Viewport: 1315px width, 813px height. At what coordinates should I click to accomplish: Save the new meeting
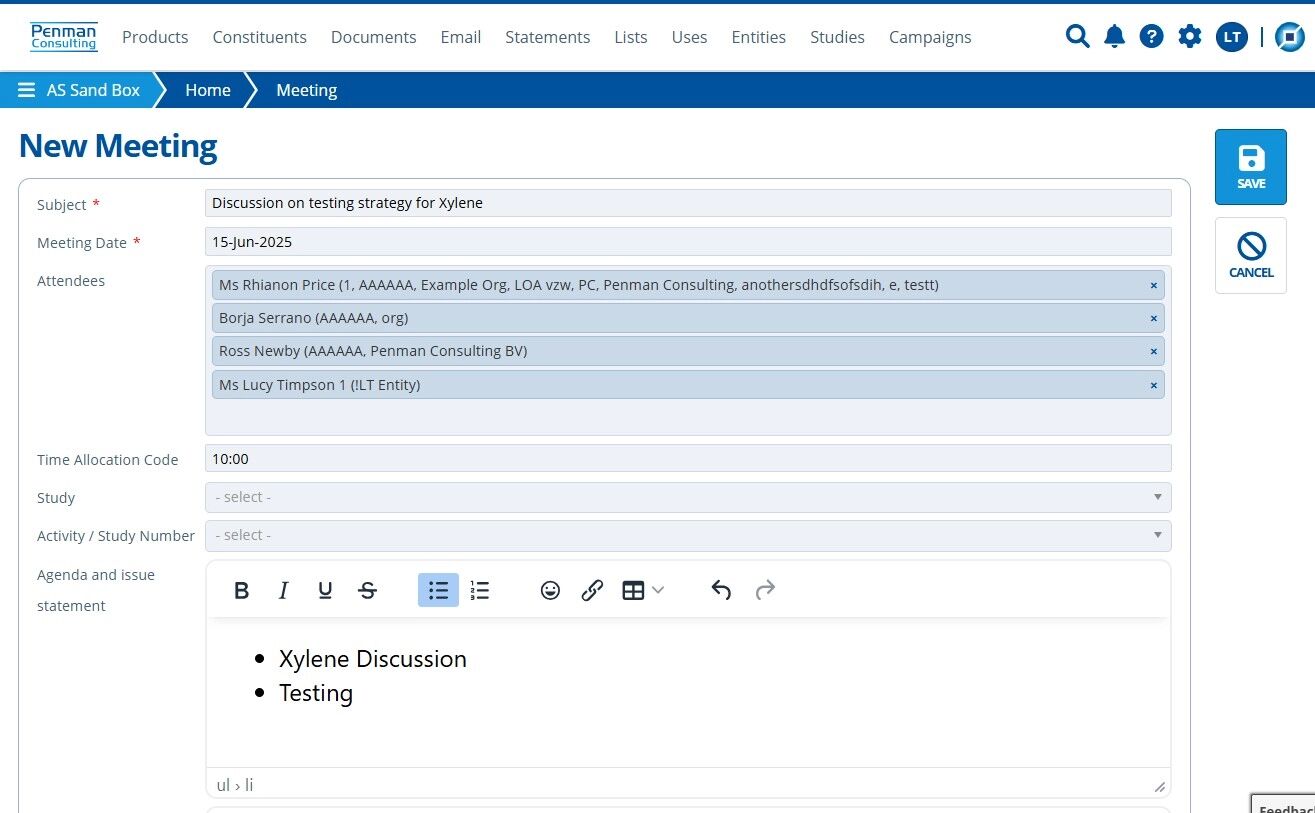pyautogui.click(x=1251, y=167)
